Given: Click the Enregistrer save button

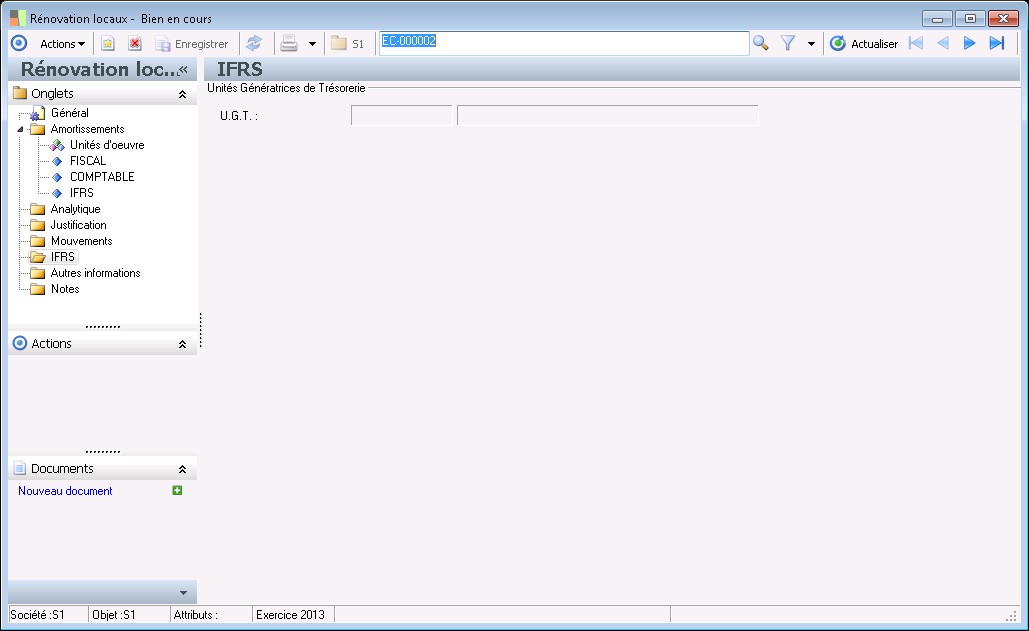Looking at the screenshot, I should tap(192, 44).
